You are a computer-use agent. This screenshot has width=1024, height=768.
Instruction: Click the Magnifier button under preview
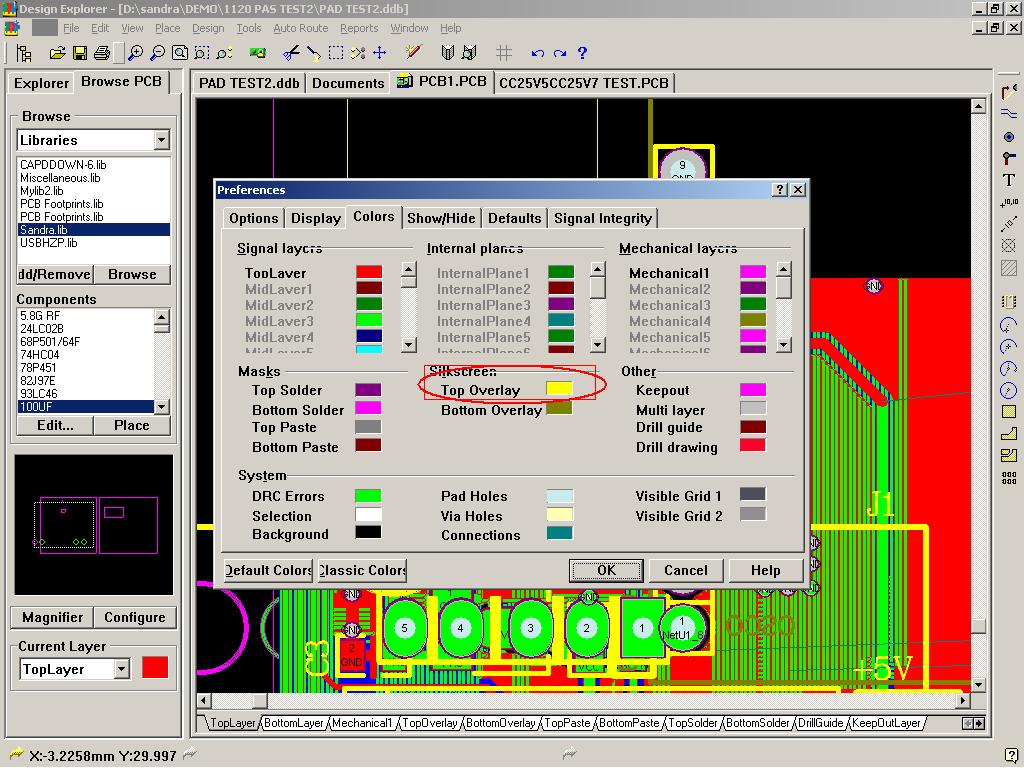52,617
